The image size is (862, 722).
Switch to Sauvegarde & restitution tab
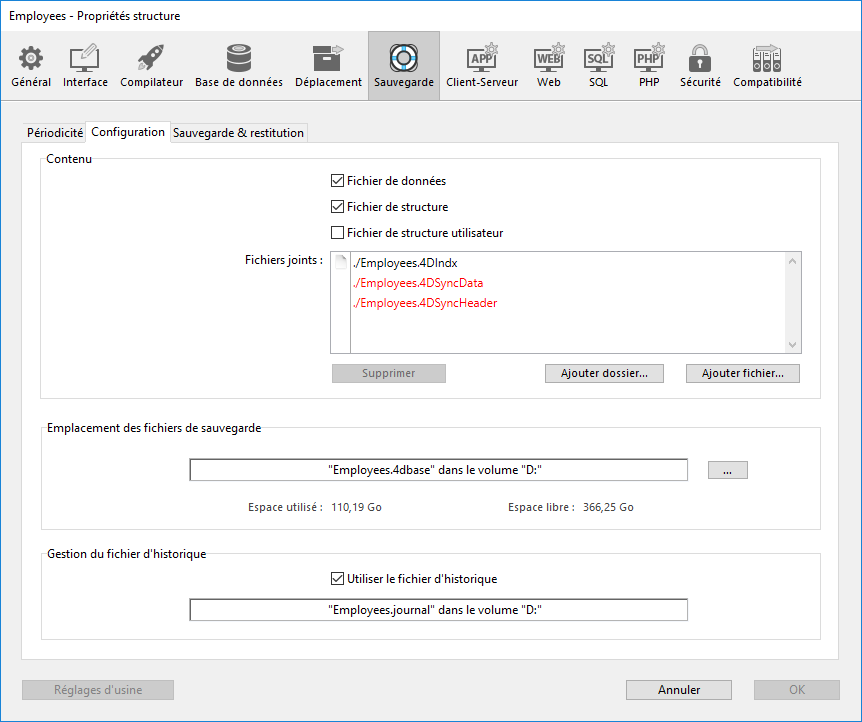coord(238,133)
